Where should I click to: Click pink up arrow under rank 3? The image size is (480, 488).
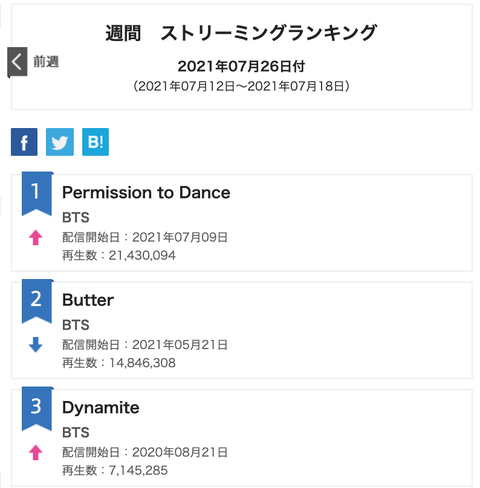[36, 453]
